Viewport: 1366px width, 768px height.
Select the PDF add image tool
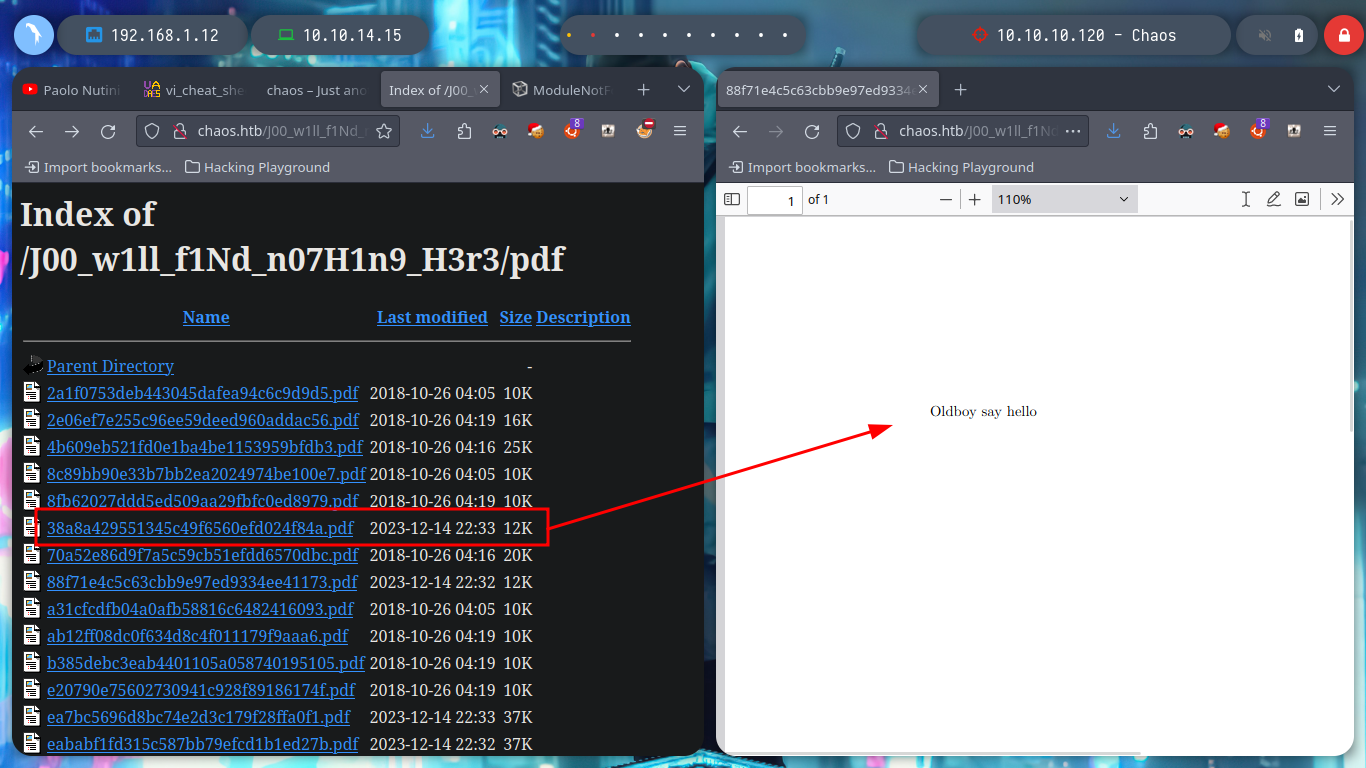[x=1302, y=199]
